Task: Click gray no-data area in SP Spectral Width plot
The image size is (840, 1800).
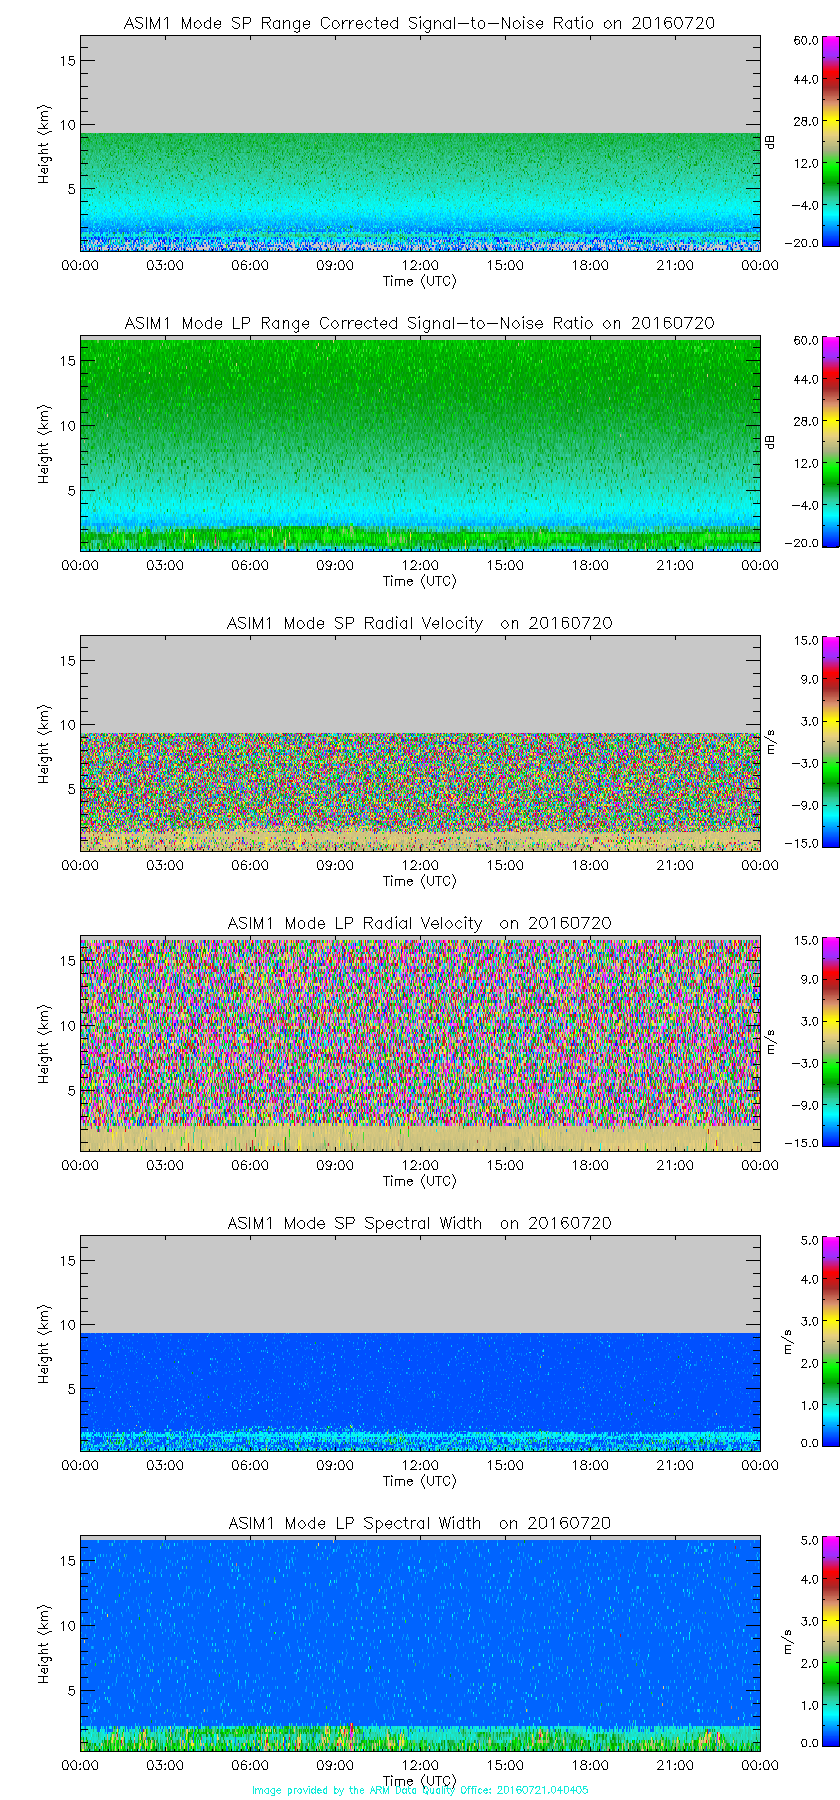Action: pyautogui.click(x=420, y=1284)
